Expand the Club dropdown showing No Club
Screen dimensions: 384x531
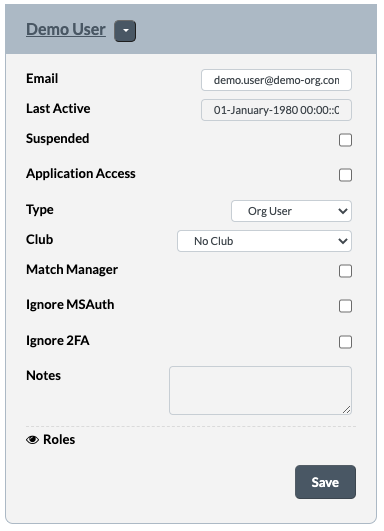[x=264, y=241]
